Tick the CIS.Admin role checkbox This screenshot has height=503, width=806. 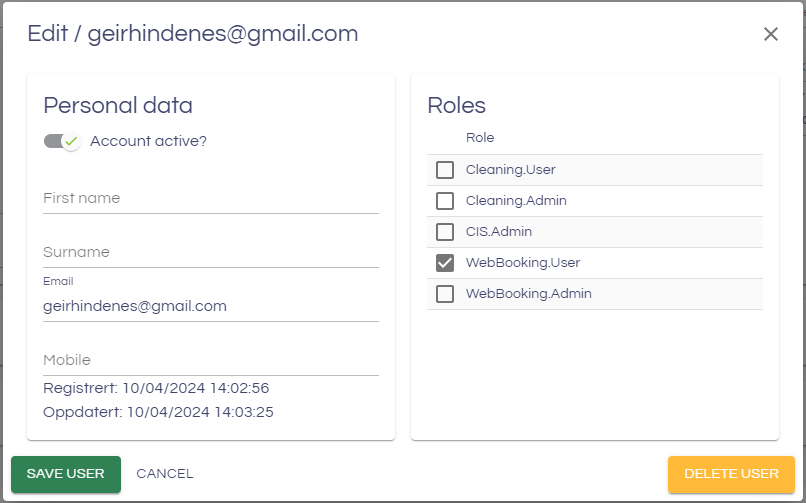(x=445, y=232)
